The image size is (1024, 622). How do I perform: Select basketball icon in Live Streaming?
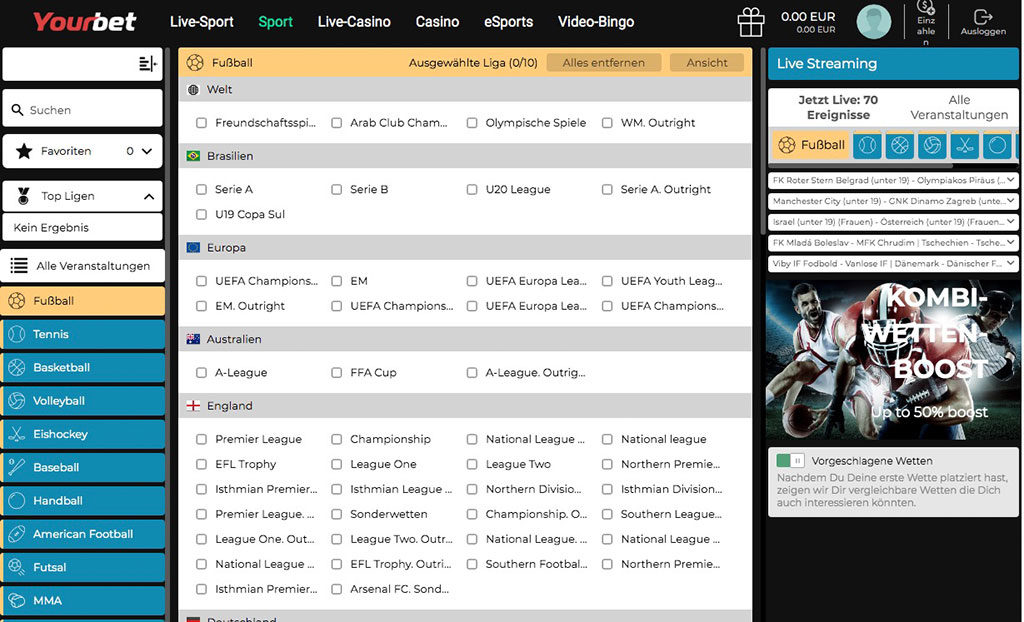900,145
